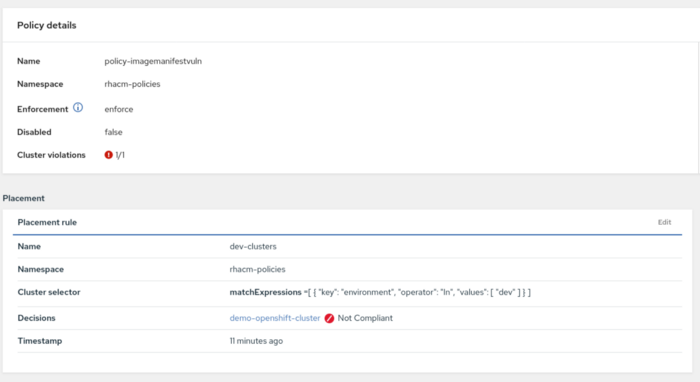
Task: Click the red Not Compliant status icon
Action: (x=329, y=318)
